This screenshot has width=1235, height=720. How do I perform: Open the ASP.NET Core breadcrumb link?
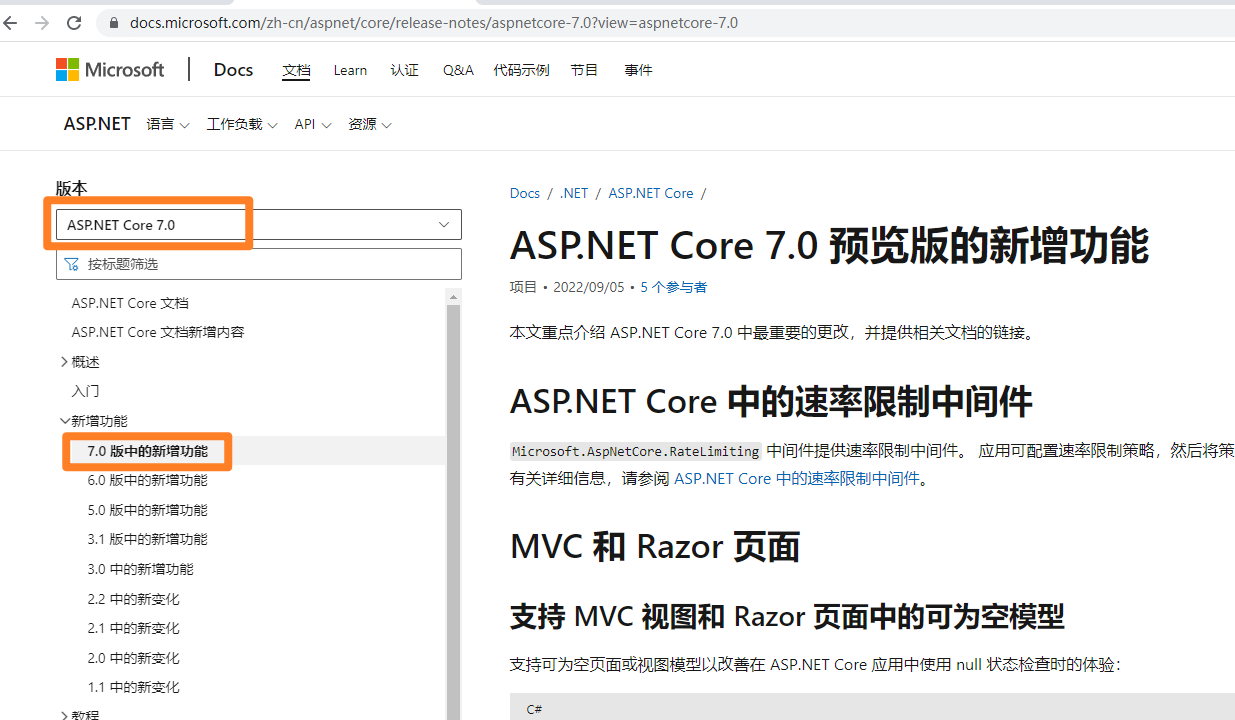pyautogui.click(x=651, y=193)
